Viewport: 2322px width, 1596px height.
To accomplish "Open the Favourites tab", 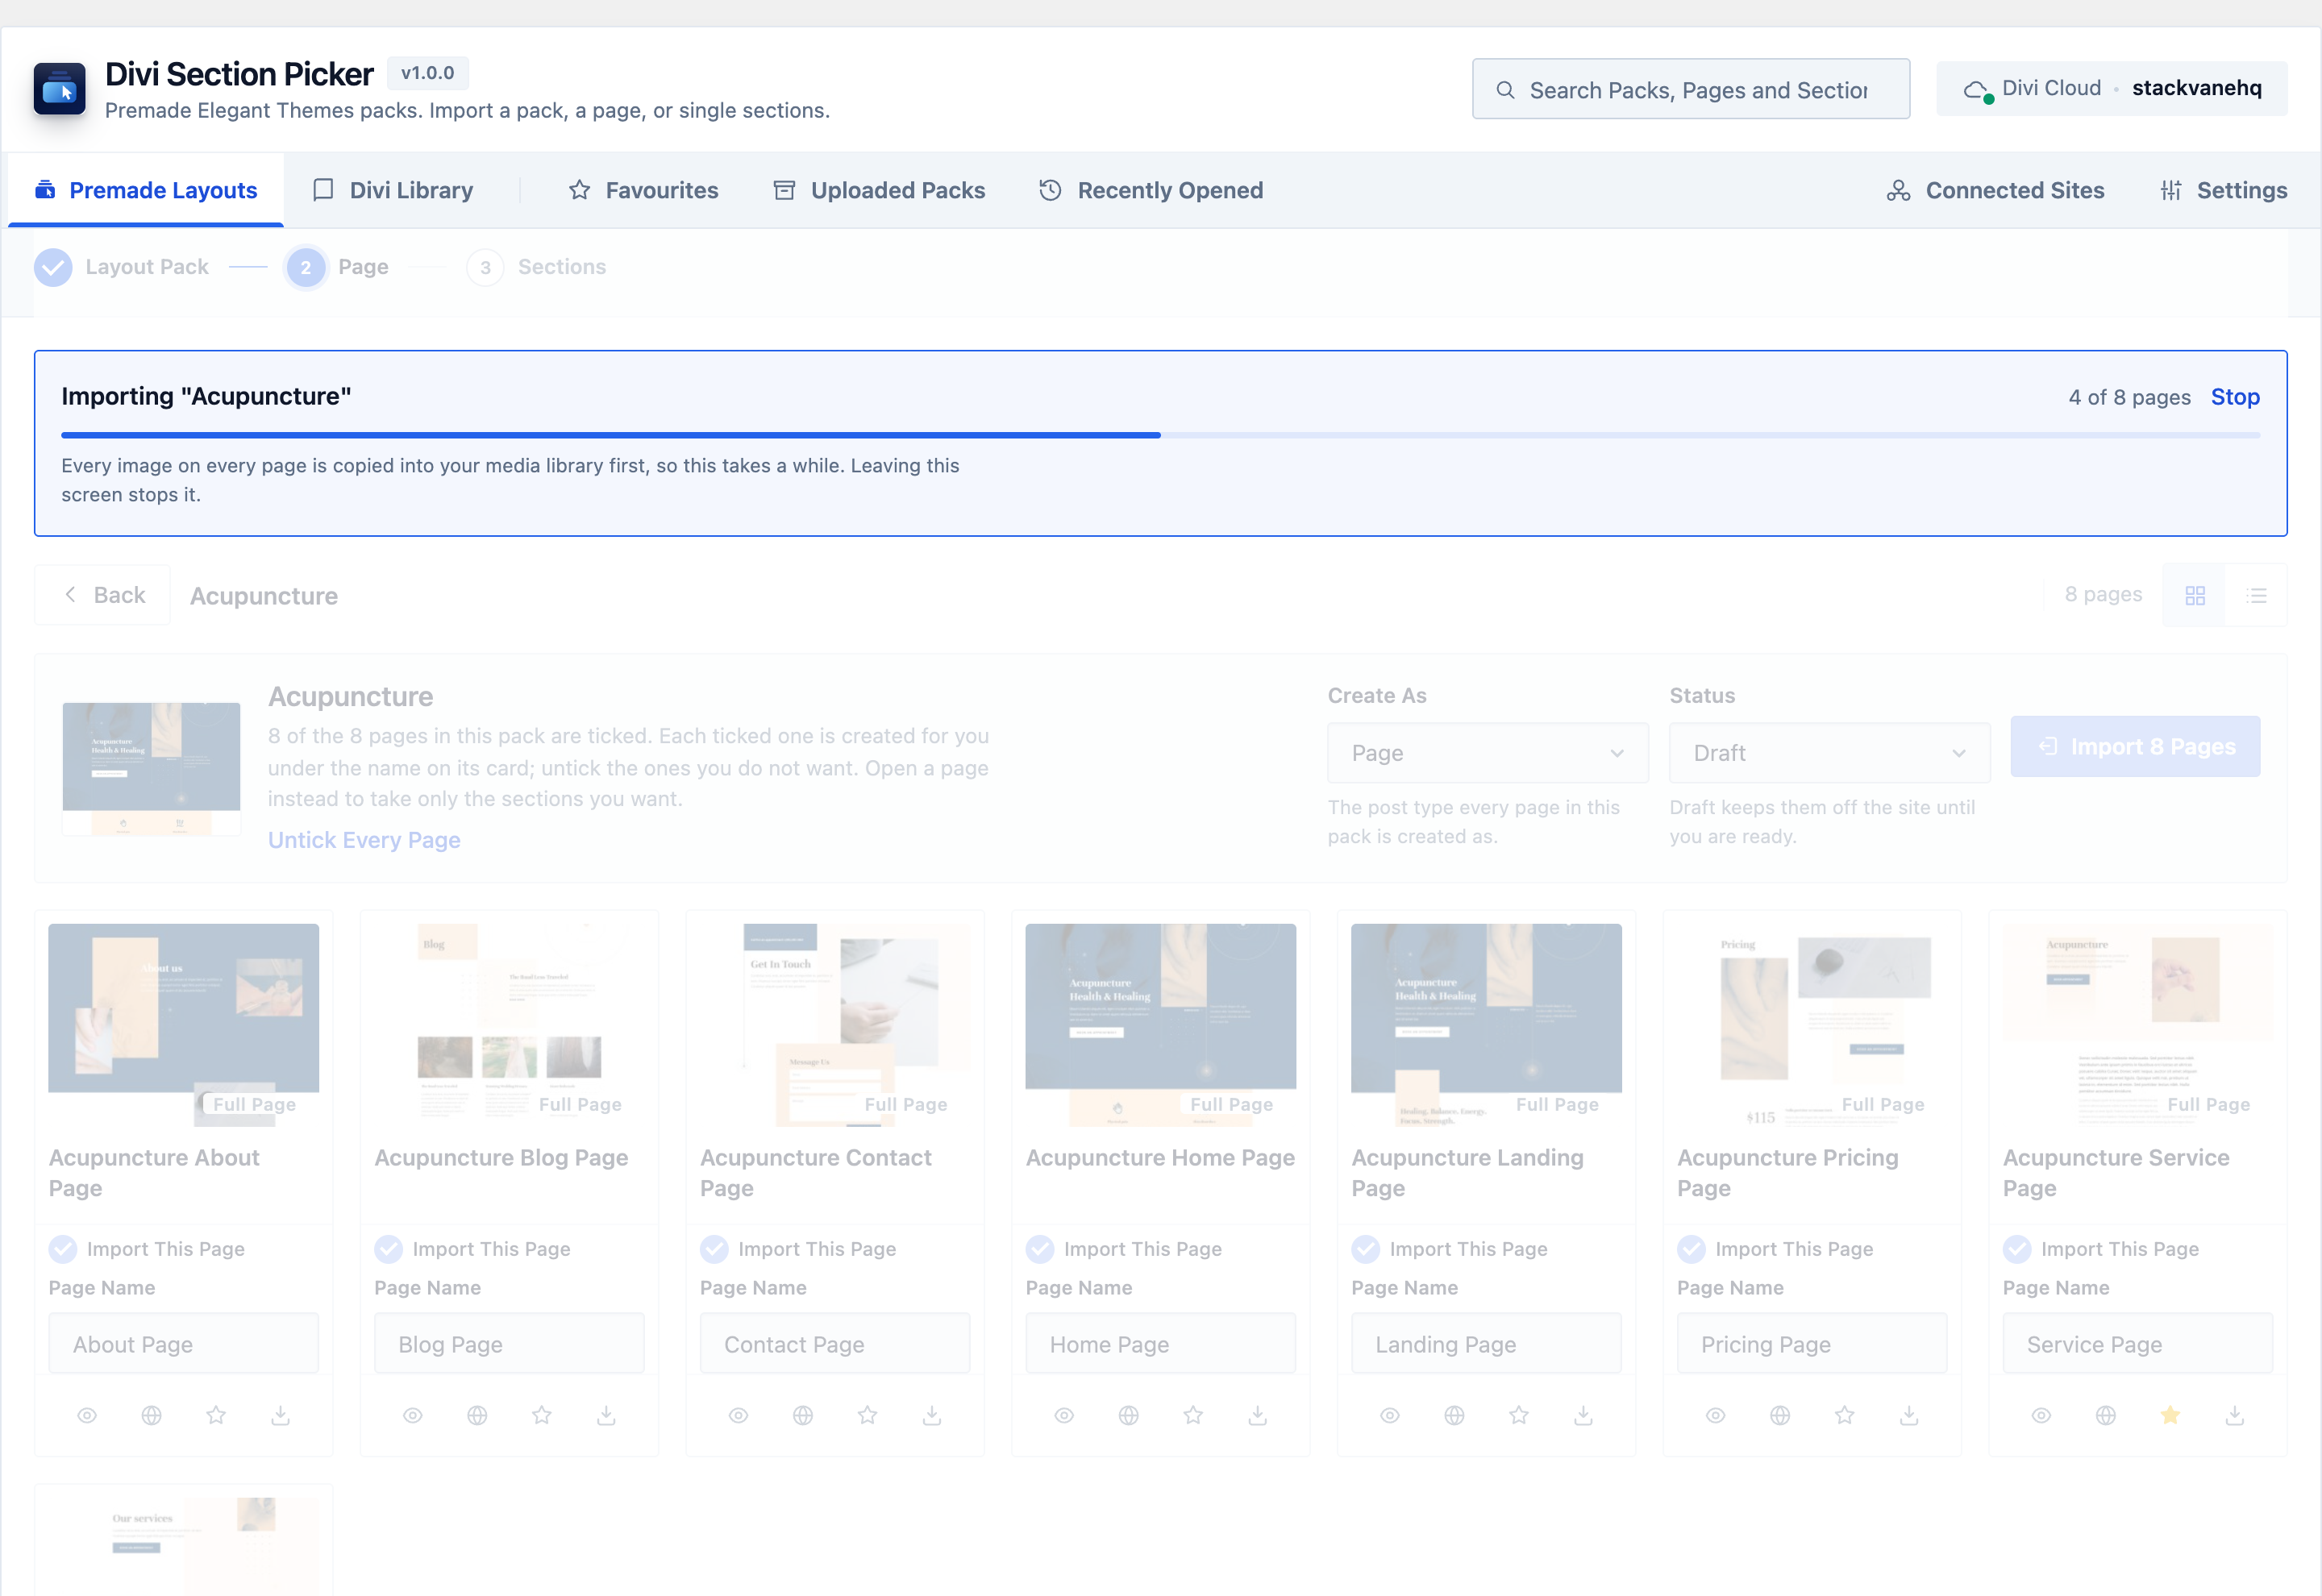I will pos(643,190).
